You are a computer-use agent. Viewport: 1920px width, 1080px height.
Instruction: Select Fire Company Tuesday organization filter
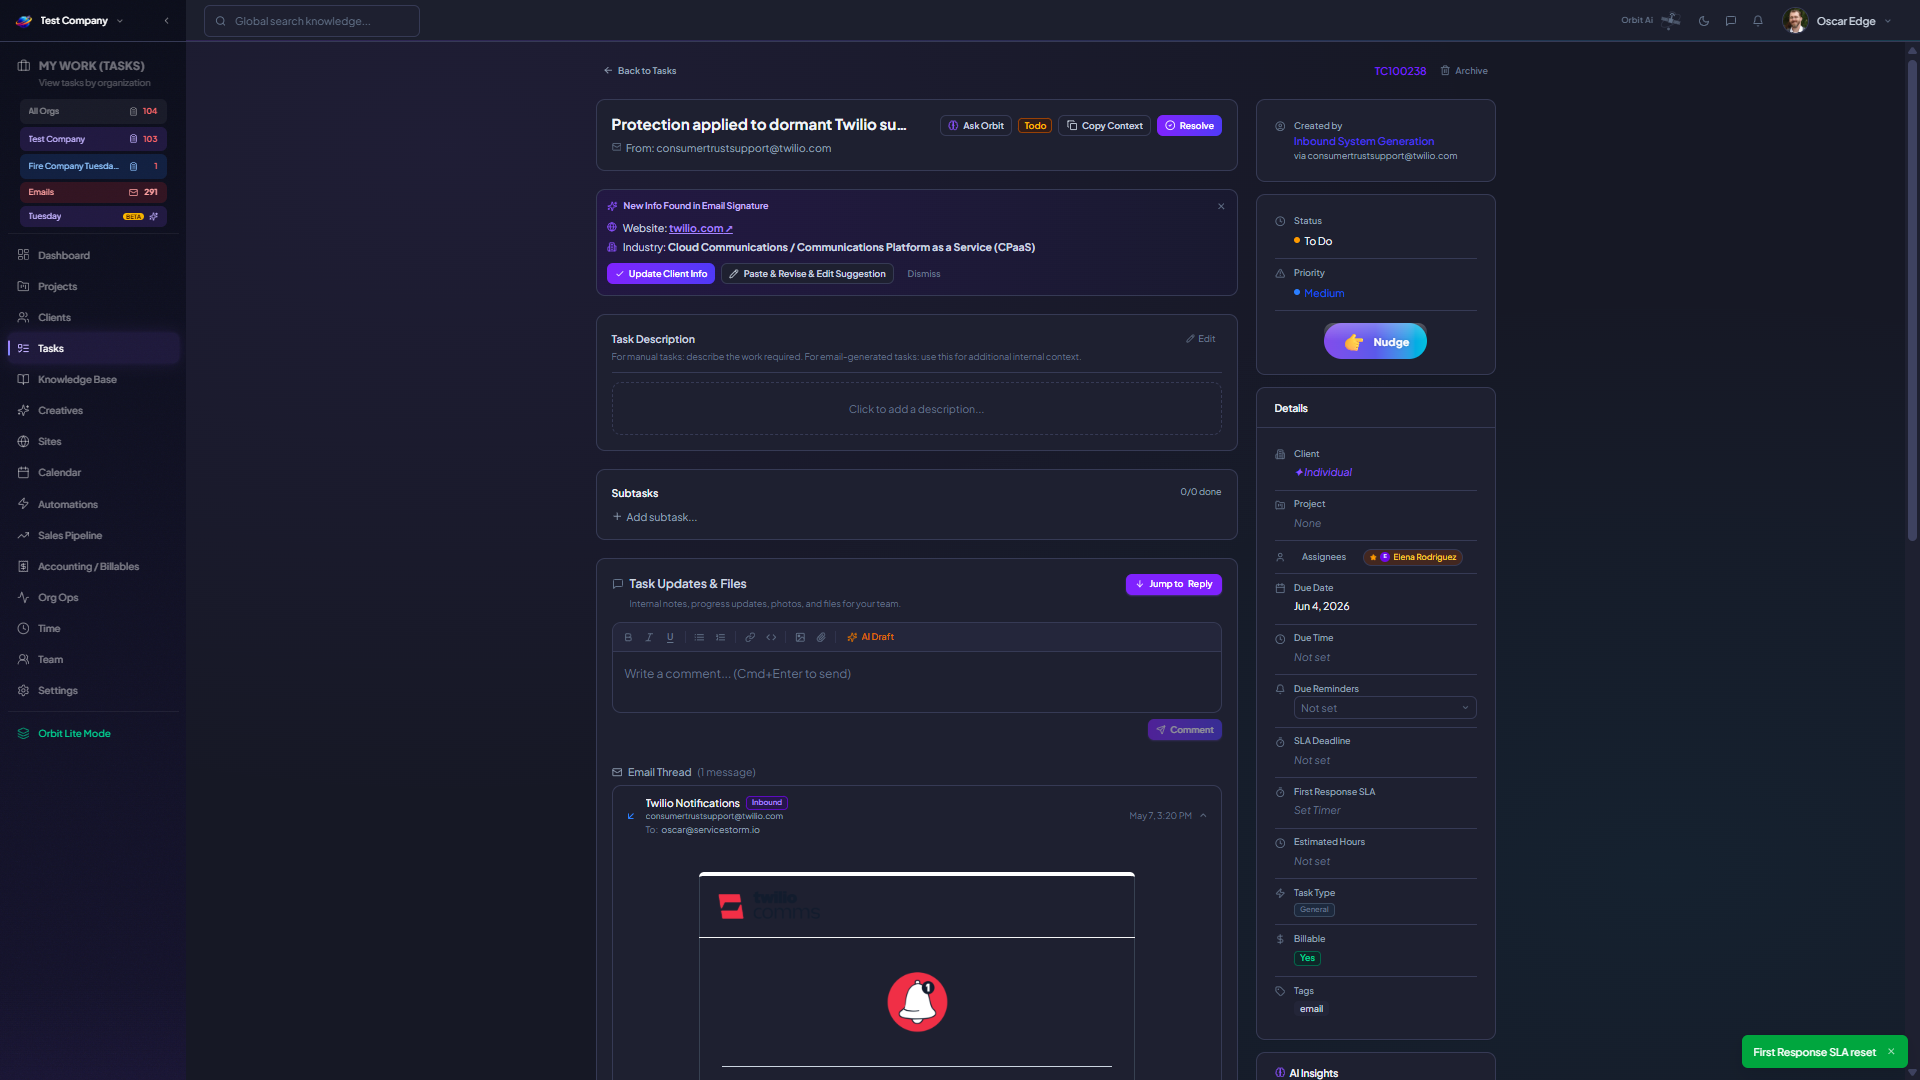93,166
